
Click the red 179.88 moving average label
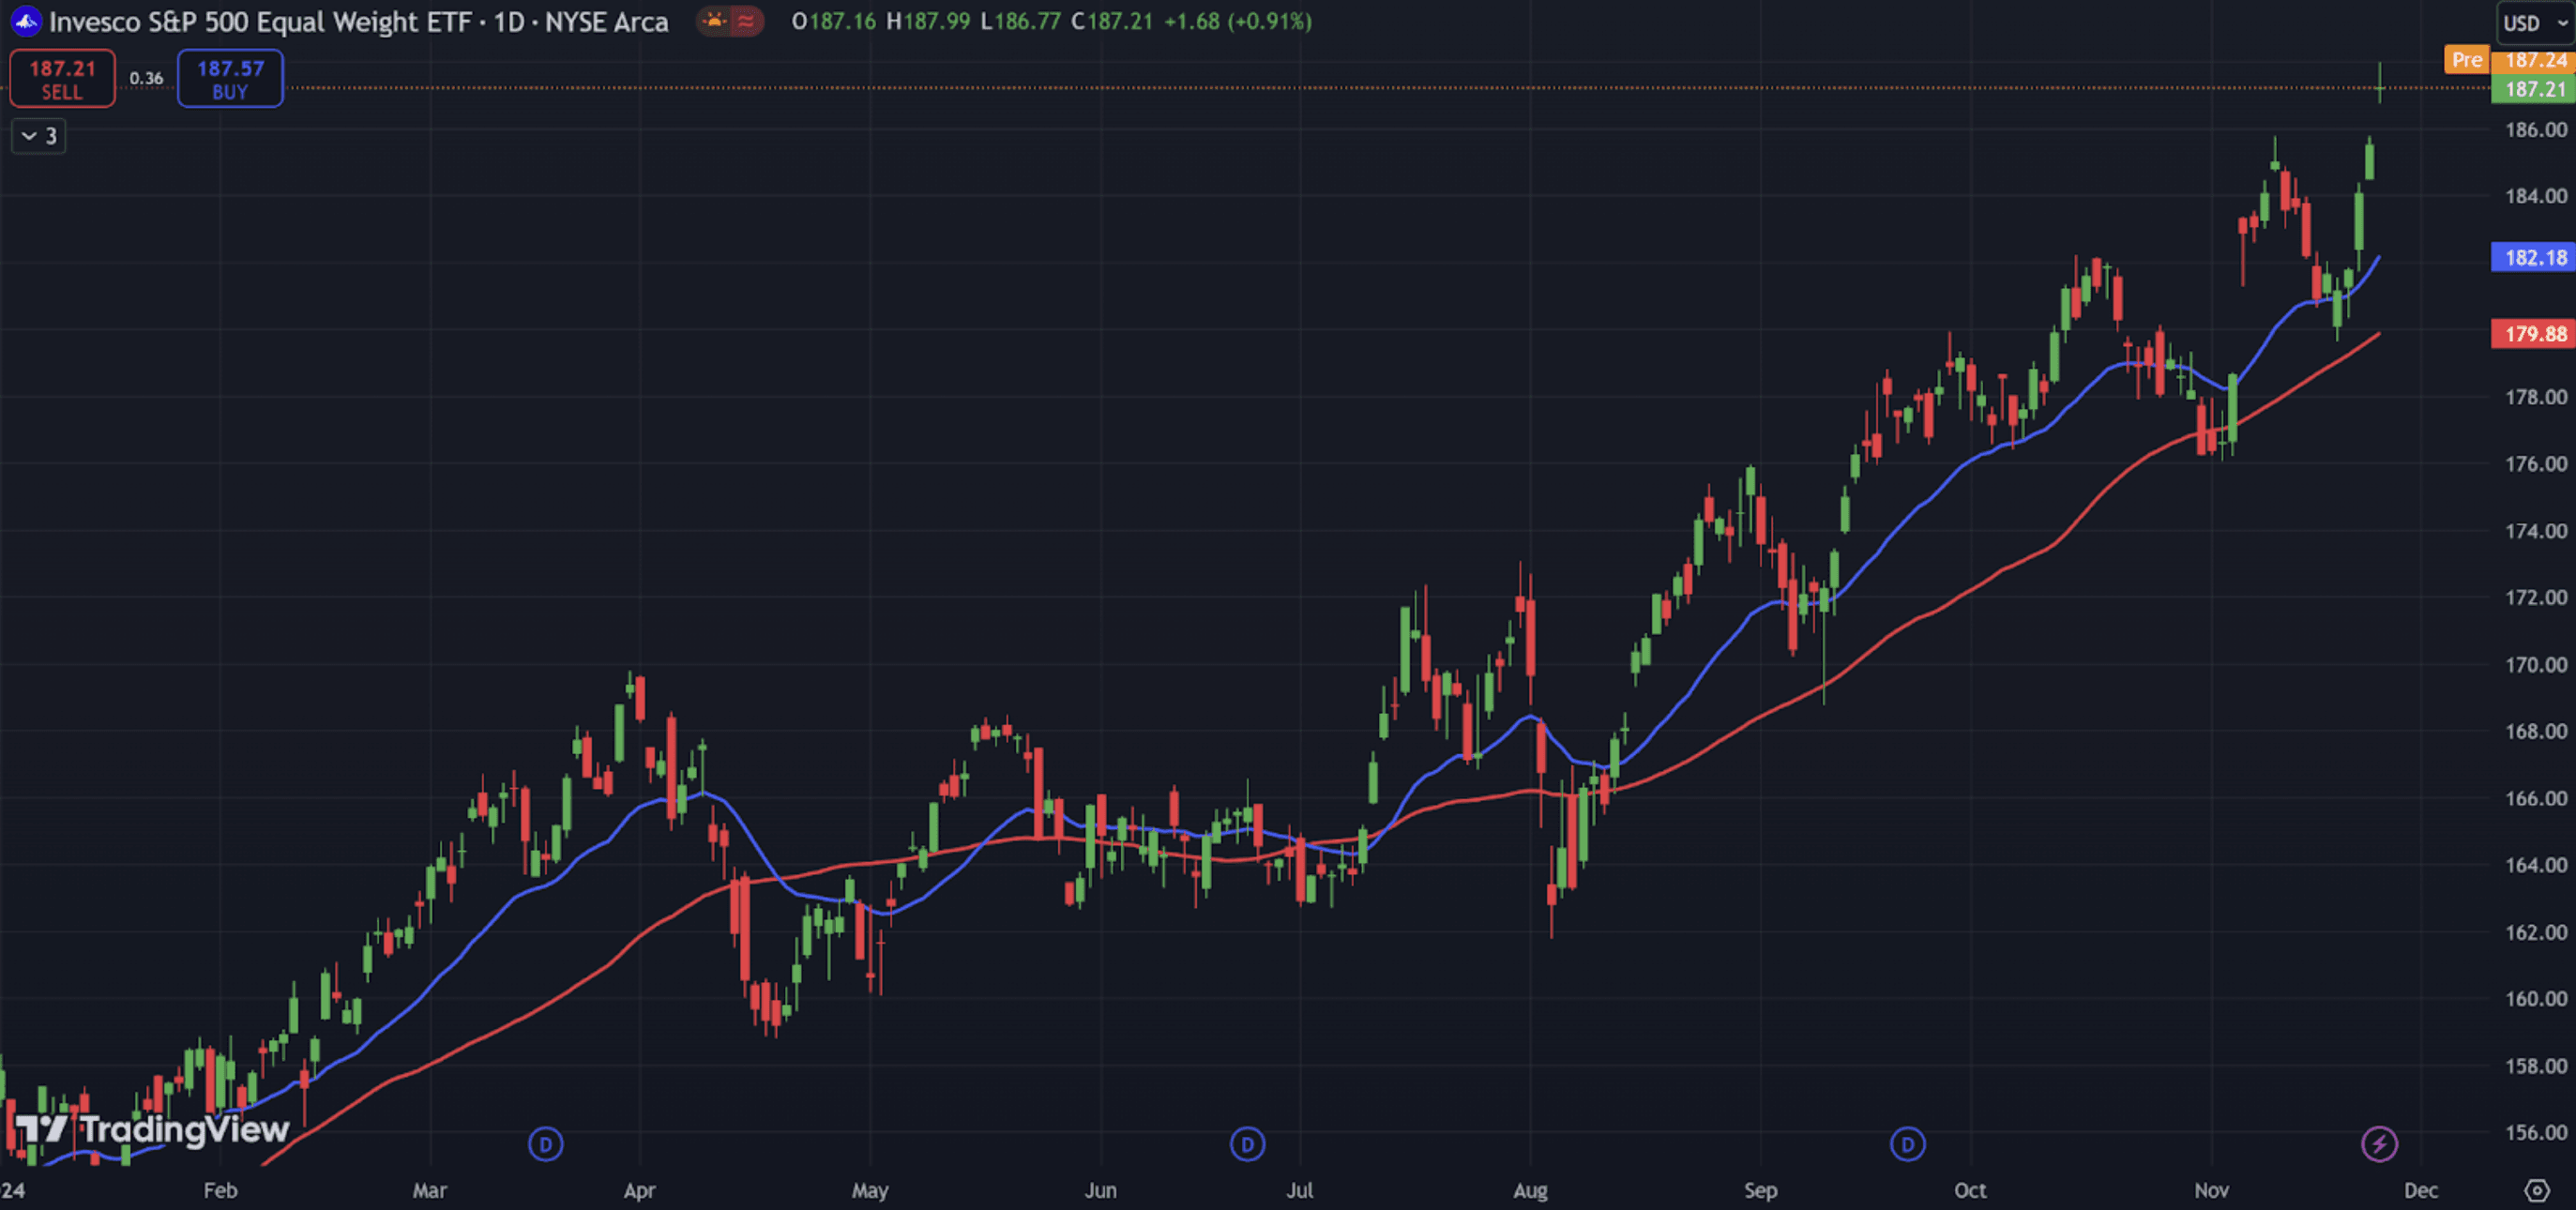coord(2533,334)
